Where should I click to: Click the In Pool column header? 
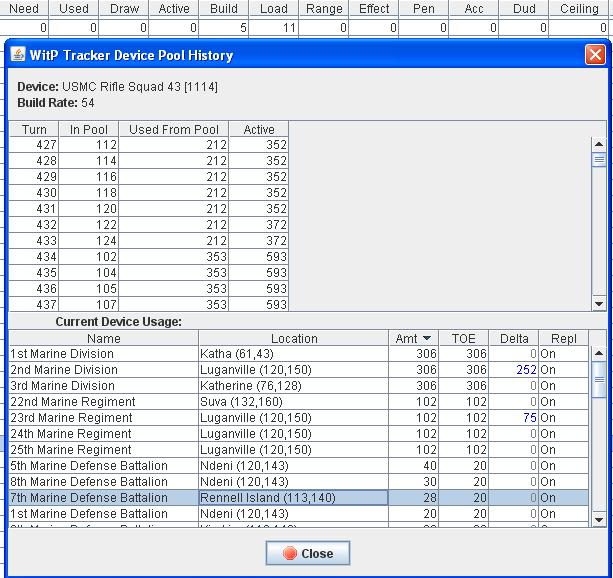pyautogui.click(x=88, y=129)
